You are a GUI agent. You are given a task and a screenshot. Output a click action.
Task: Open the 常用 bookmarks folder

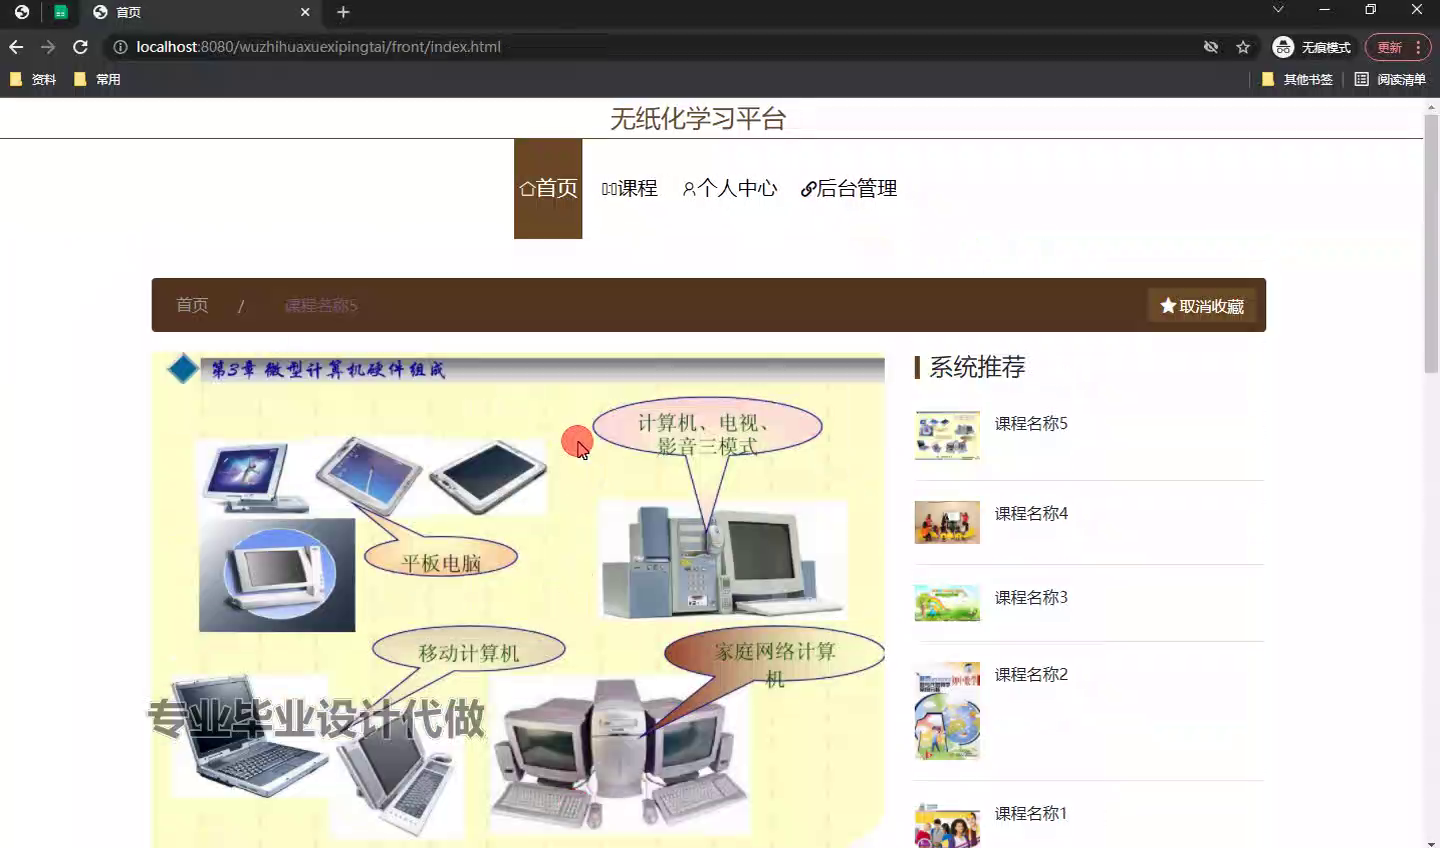(97, 79)
